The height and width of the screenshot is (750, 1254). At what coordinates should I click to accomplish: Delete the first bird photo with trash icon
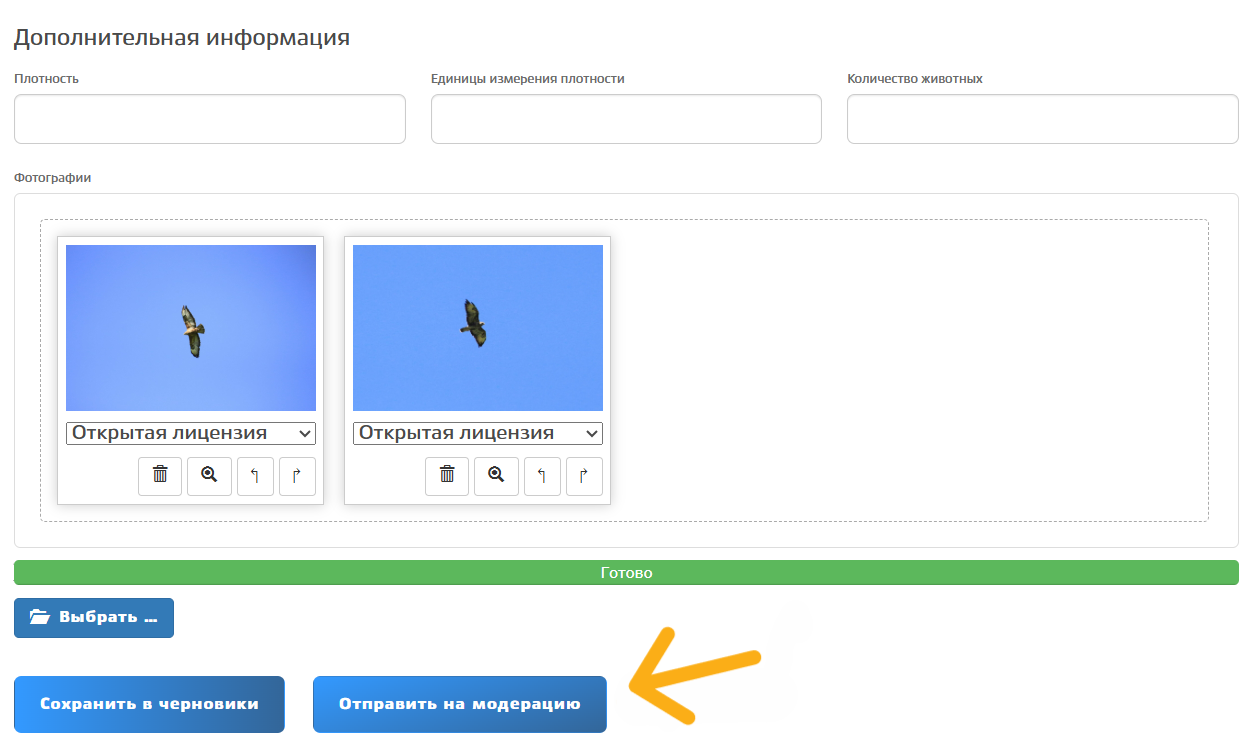pos(160,476)
